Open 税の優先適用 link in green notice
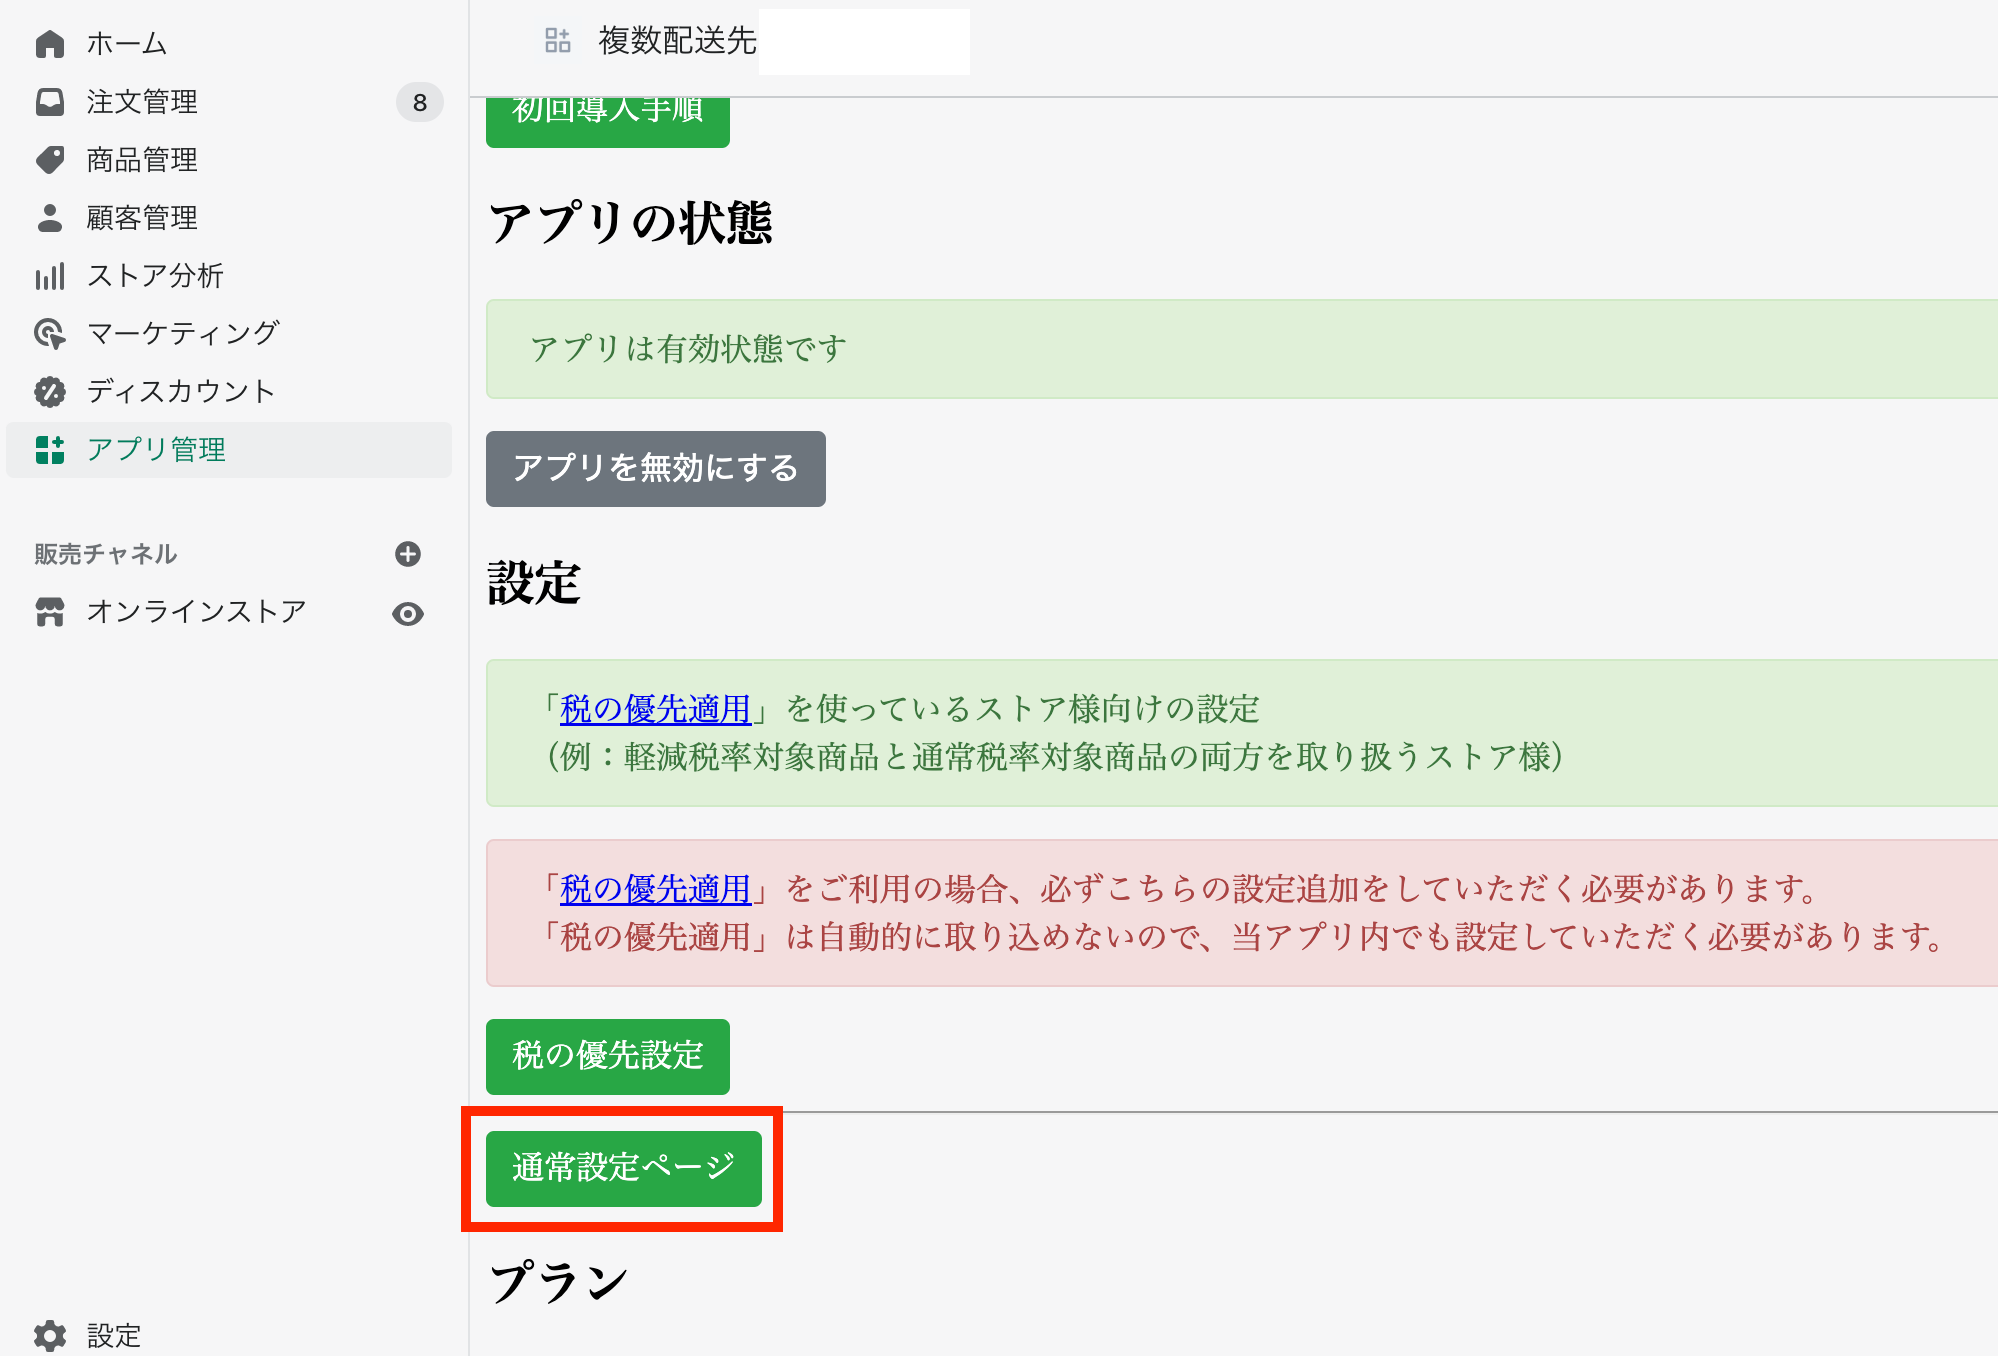1998x1356 pixels. point(655,709)
